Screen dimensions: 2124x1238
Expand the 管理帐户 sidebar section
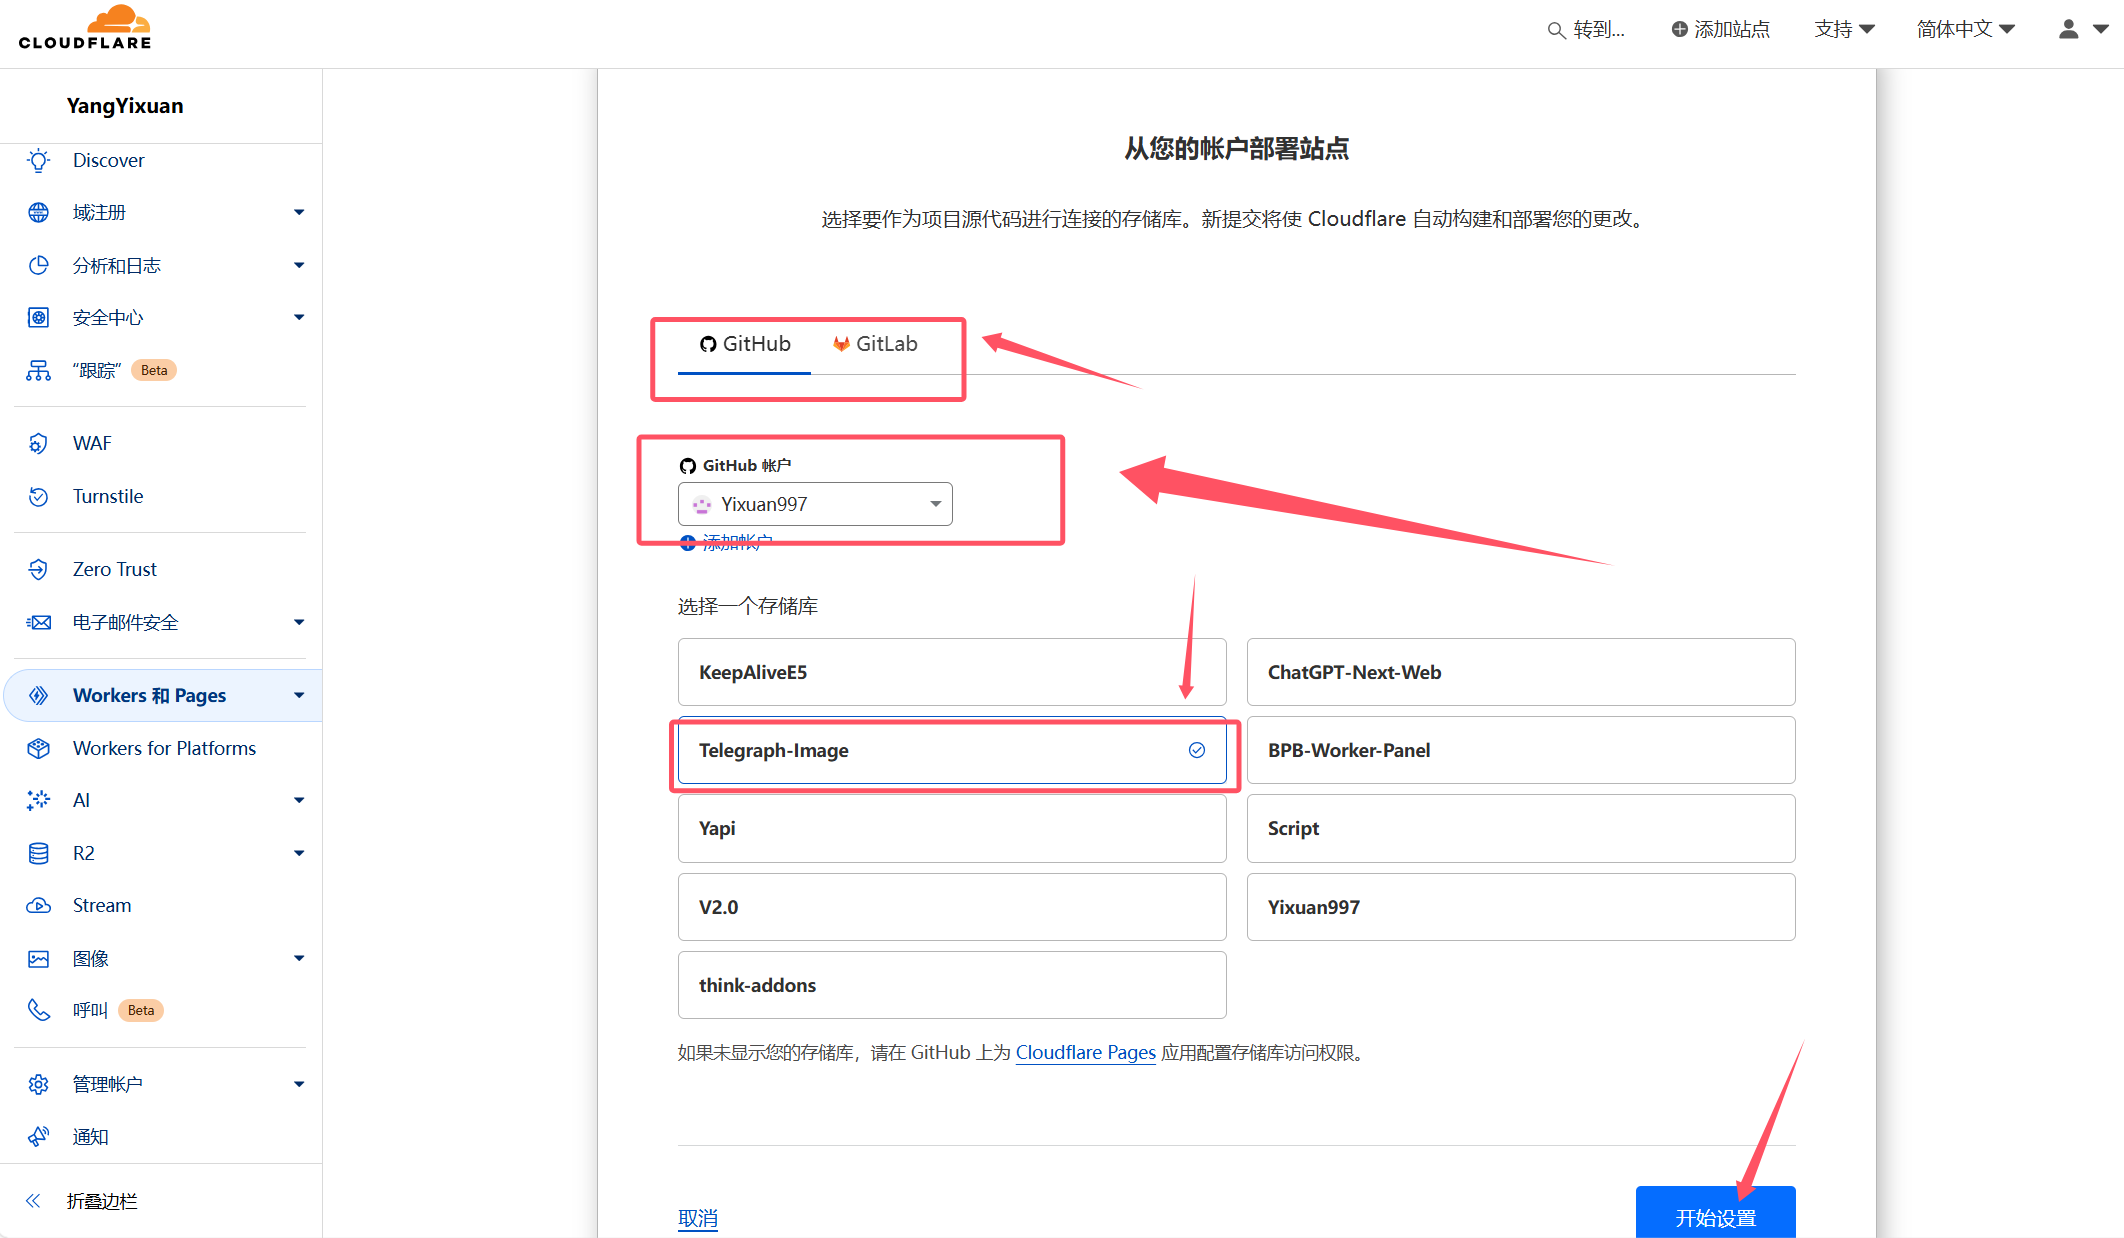pyautogui.click(x=299, y=1084)
